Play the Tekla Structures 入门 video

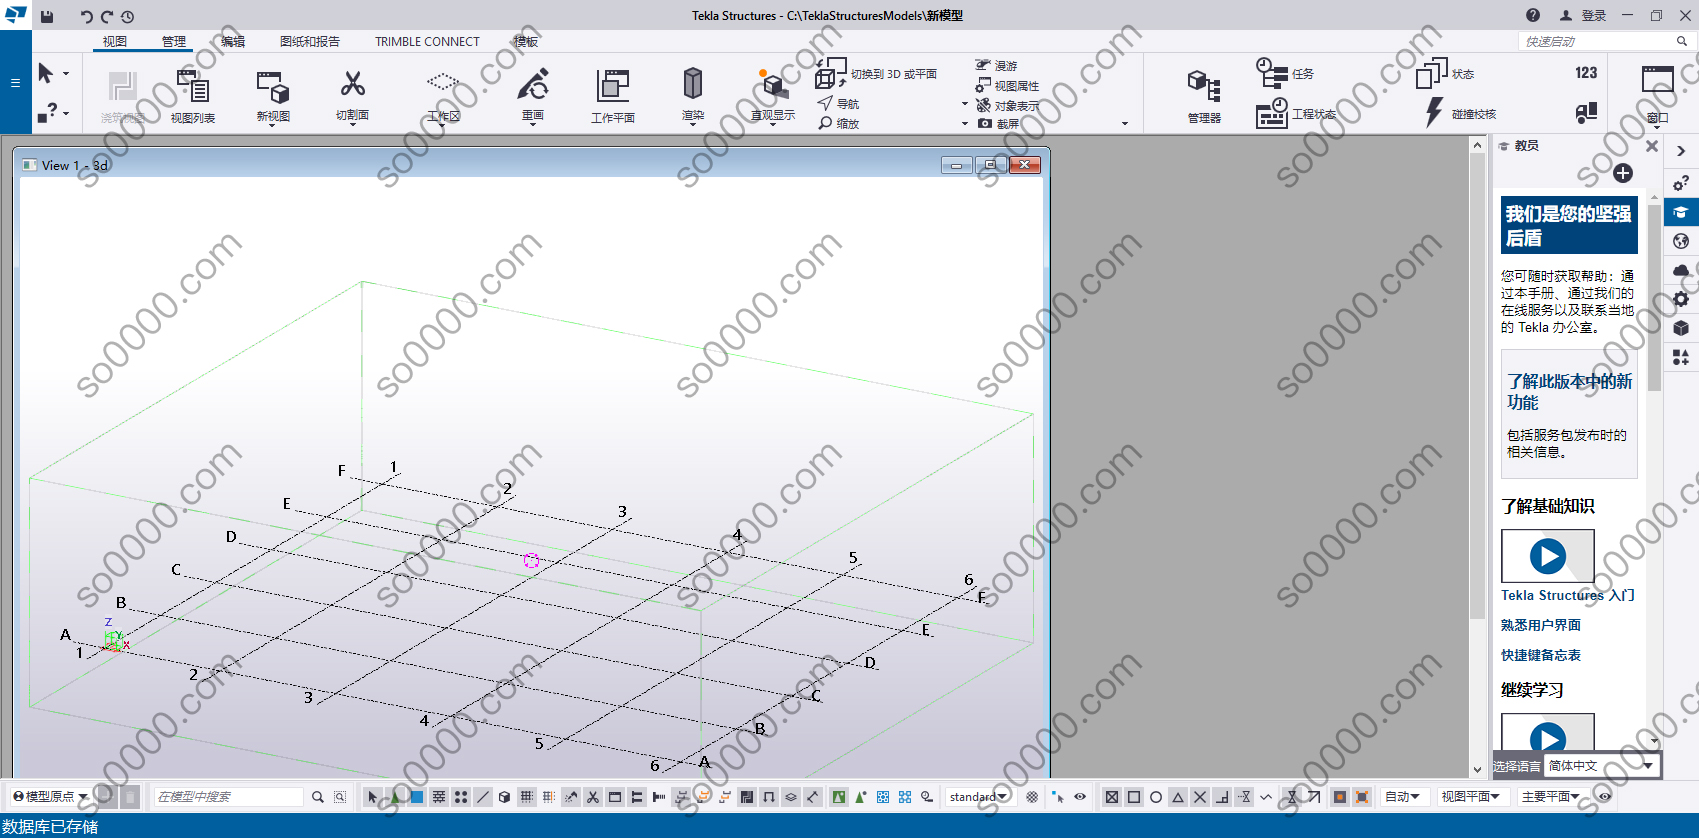tap(1547, 555)
